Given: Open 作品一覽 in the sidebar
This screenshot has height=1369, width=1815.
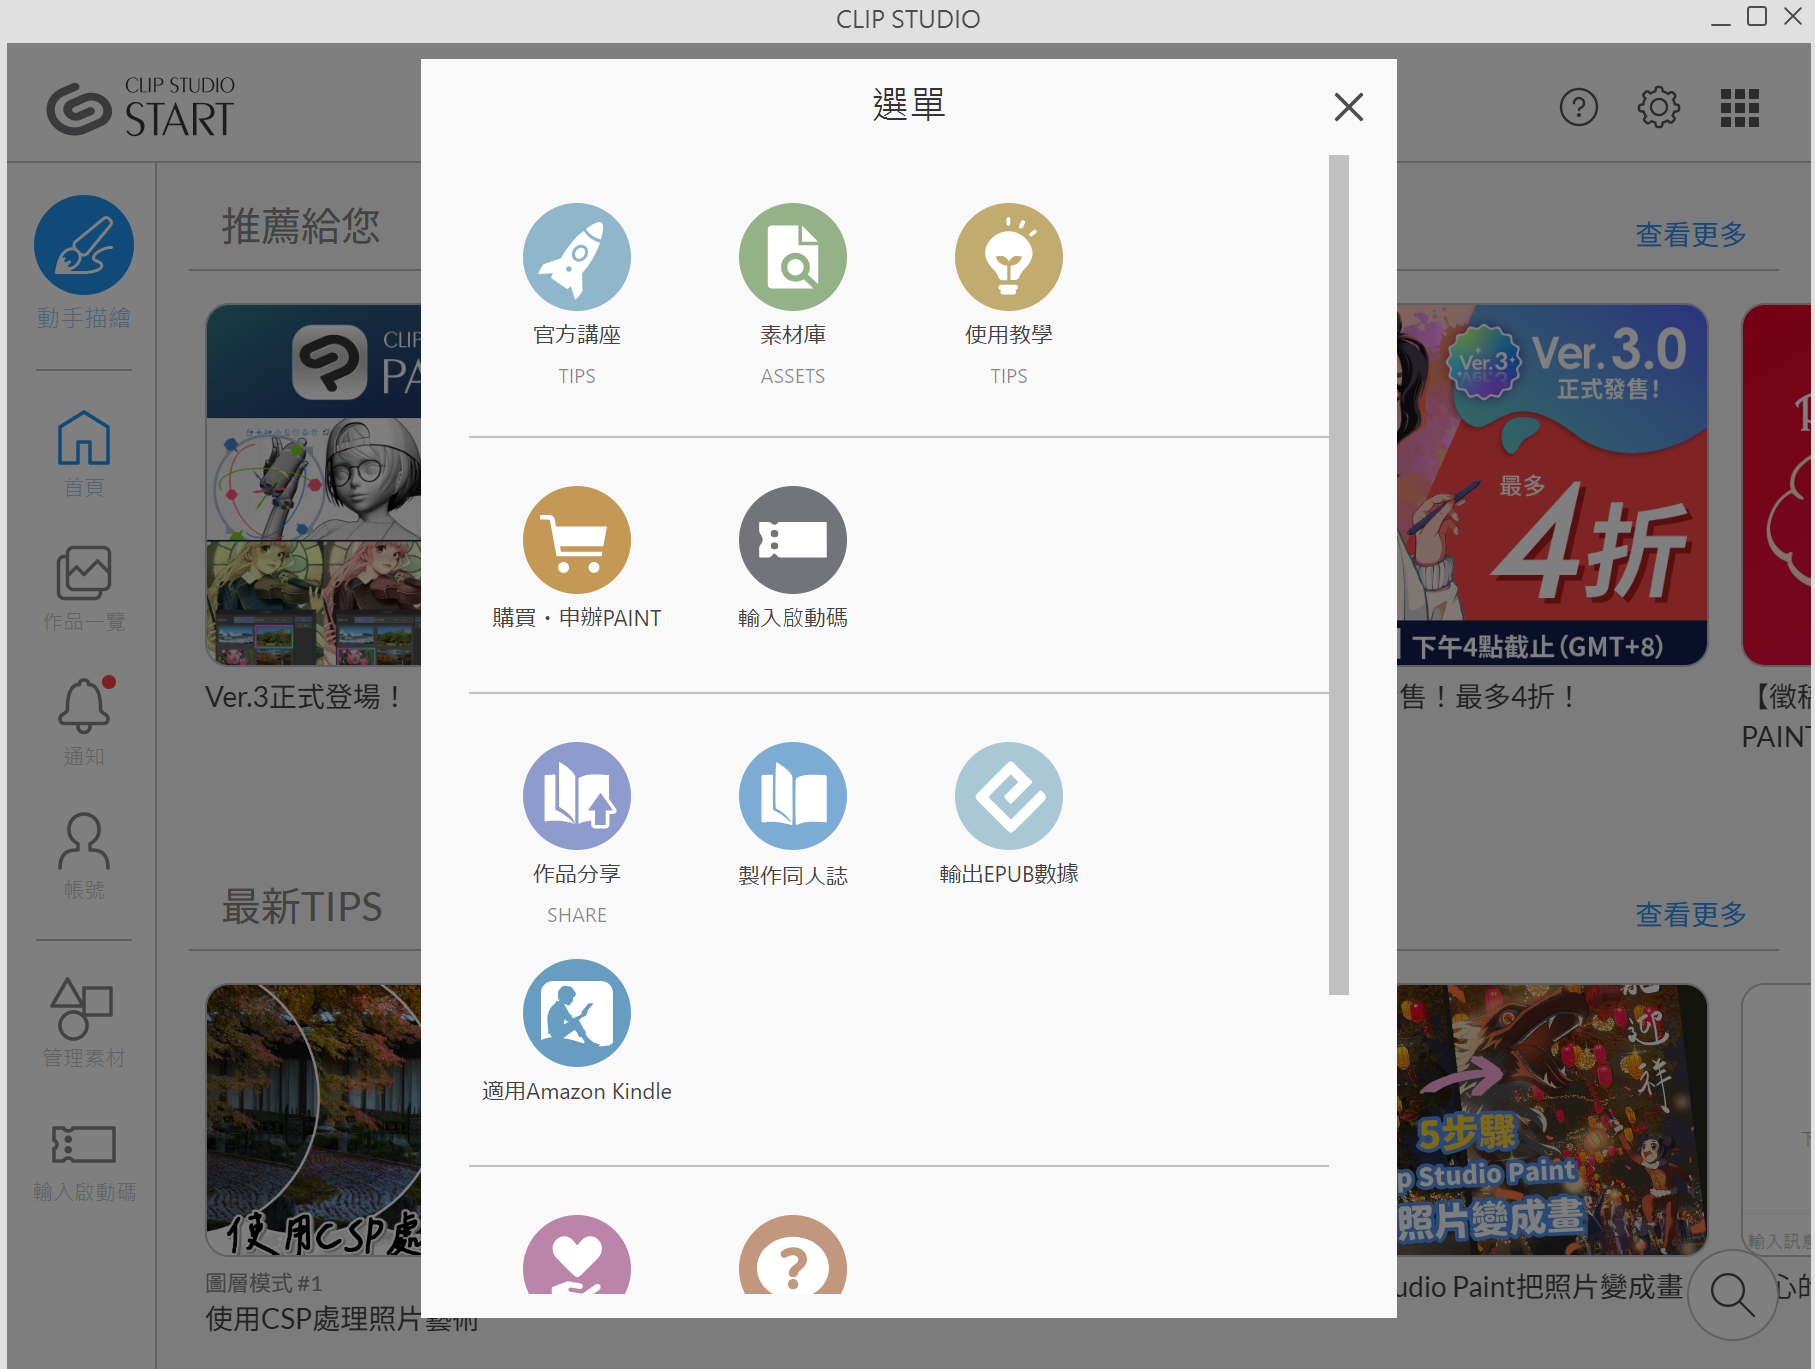Looking at the screenshot, I should pos(84,588).
